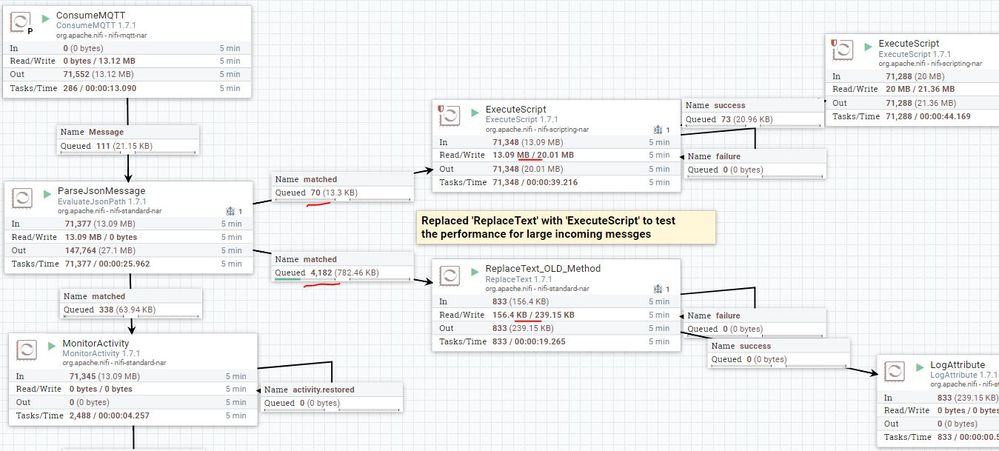The width and height of the screenshot is (999, 451).
Task: Click the green run indicator beside ReplaceText_OLD_Method
Action: (x=475, y=272)
